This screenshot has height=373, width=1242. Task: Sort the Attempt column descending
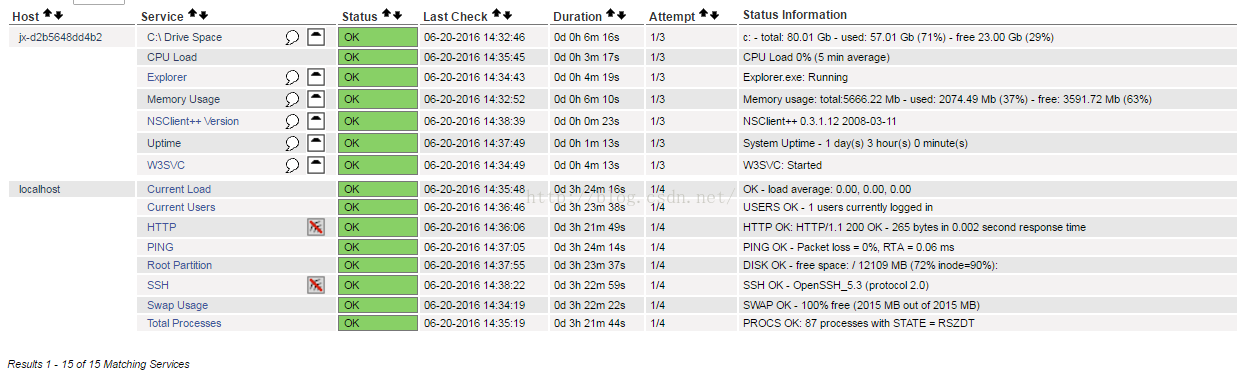click(x=714, y=15)
